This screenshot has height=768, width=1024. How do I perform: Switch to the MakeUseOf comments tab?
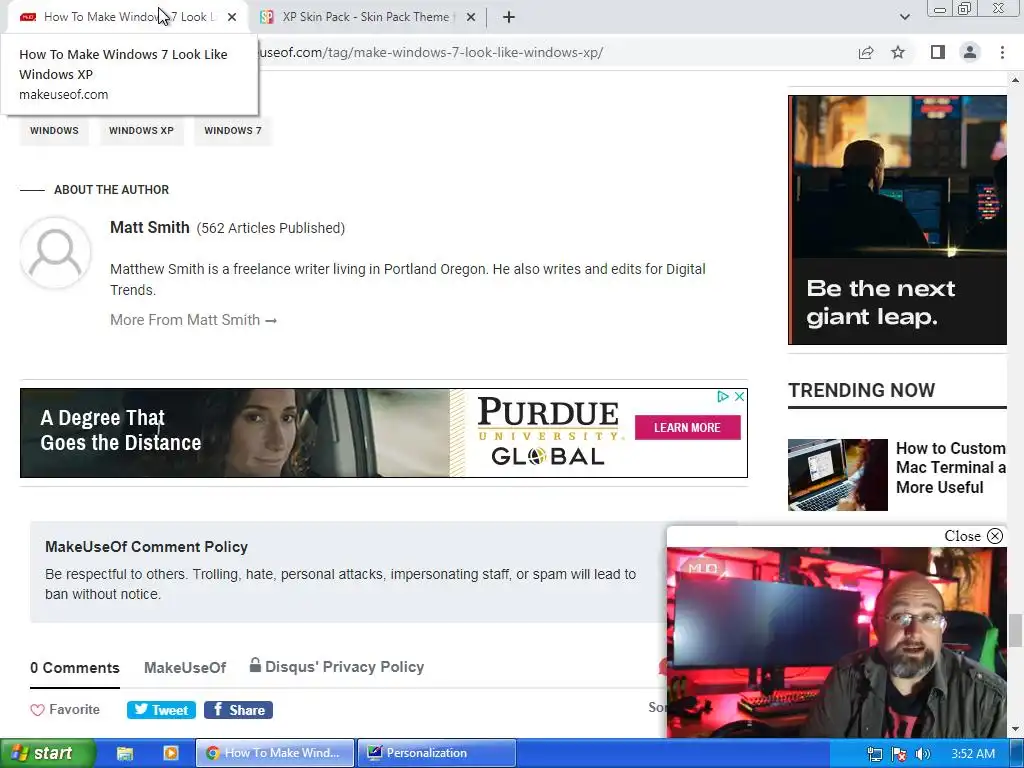pos(185,668)
